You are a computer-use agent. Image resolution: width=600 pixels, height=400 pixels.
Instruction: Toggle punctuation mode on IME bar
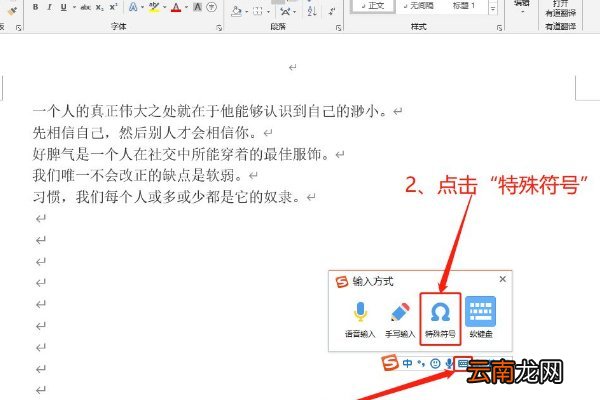pos(421,363)
